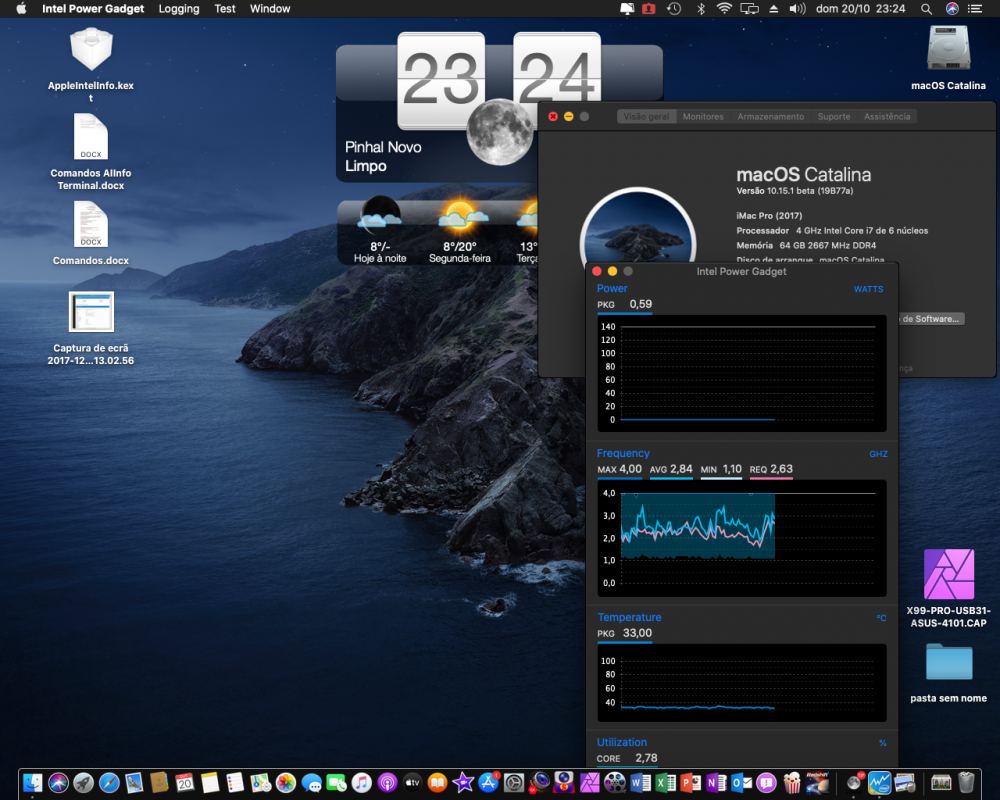Screen dimensions: 1000x800
Task: Select Comandos AIInfo Terminal.docx file
Action: pyautogui.click(x=91, y=152)
